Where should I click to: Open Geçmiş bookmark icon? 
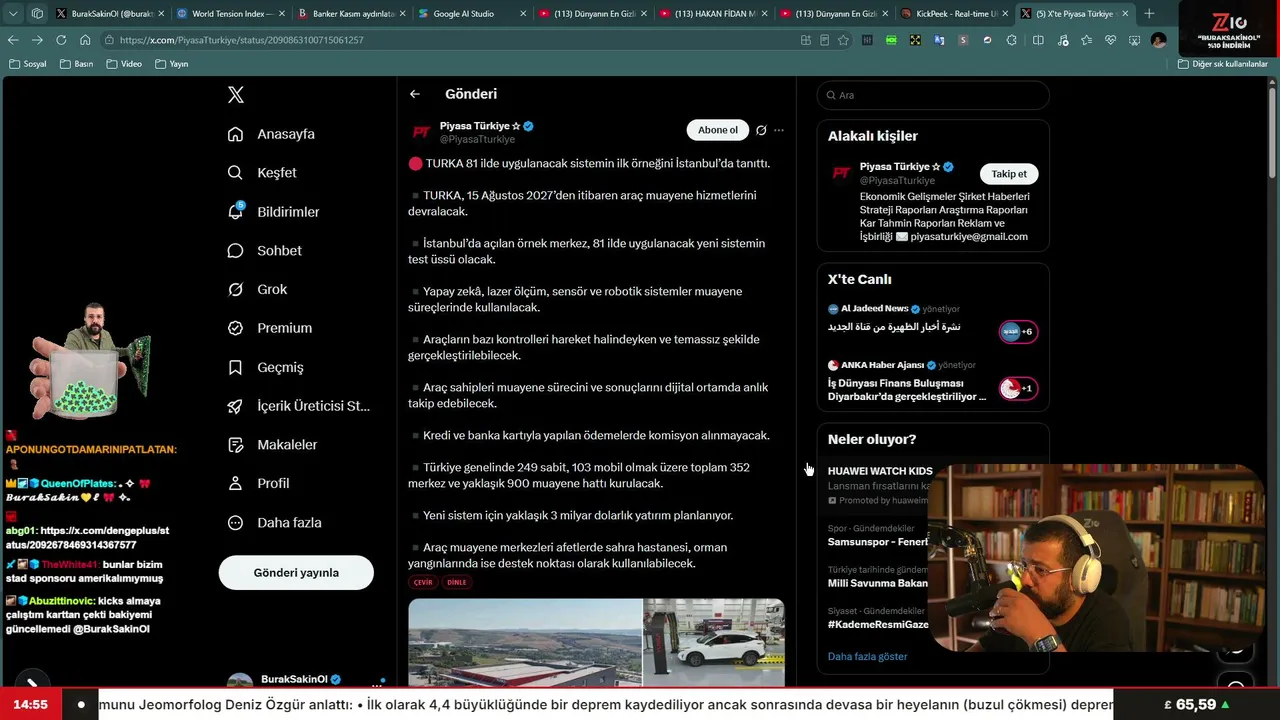tap(235, 367)
